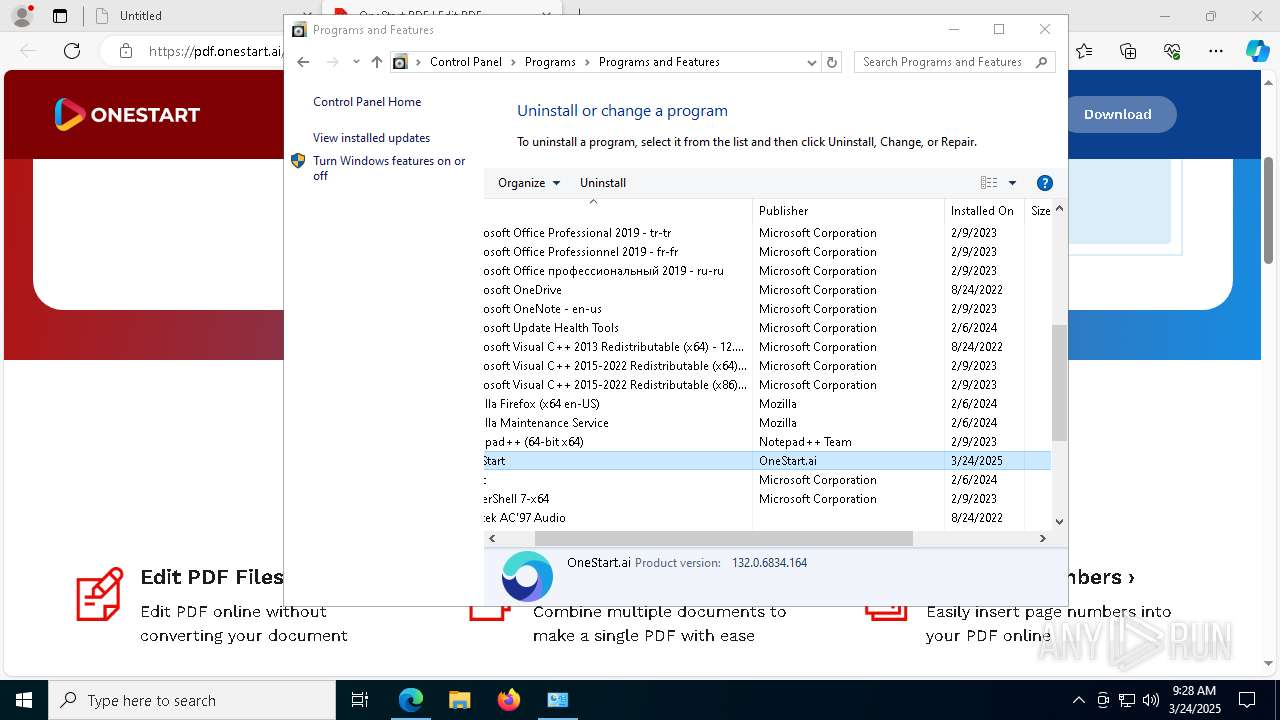The image size is (1280, 720).
Task: Select Visual C++ 2013 Redistributable (x64) row
Action: (767, 347)
